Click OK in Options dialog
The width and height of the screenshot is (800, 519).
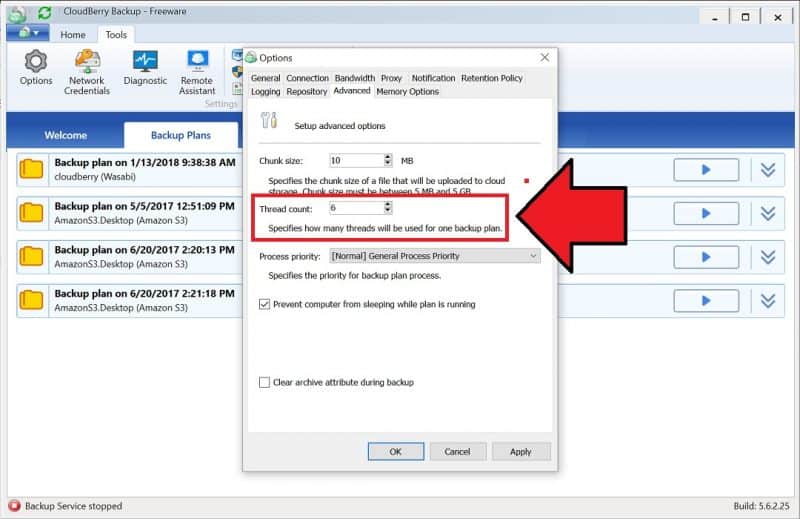[395, 452]
